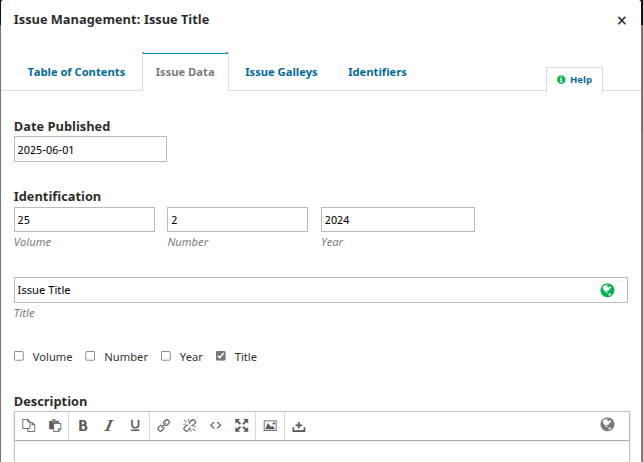
Task: Click the Date Published input field
Action: pyautogui.click(x=90, y=149)
